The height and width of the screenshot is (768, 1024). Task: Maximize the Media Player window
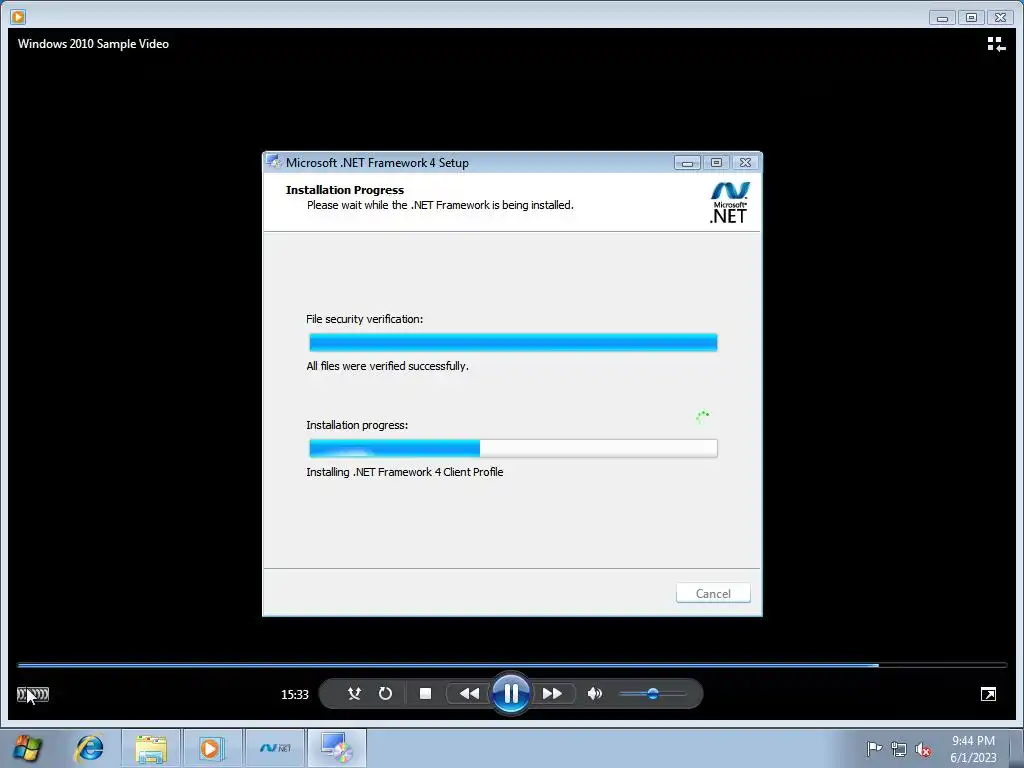[x=971, y=18]
